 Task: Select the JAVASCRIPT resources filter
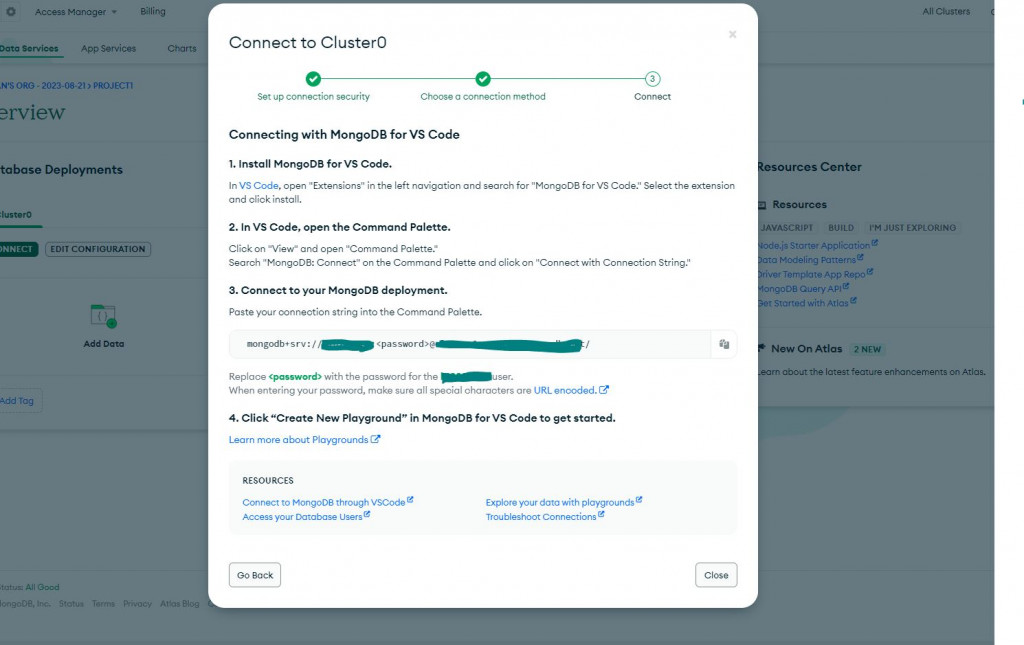point(786,228)
